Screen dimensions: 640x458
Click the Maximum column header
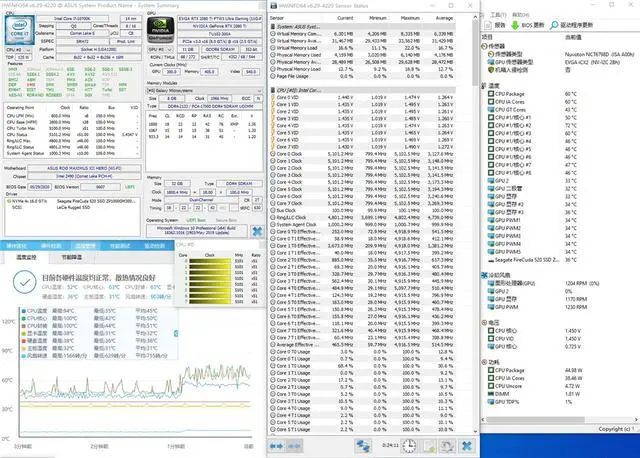[x=410, y=18]
